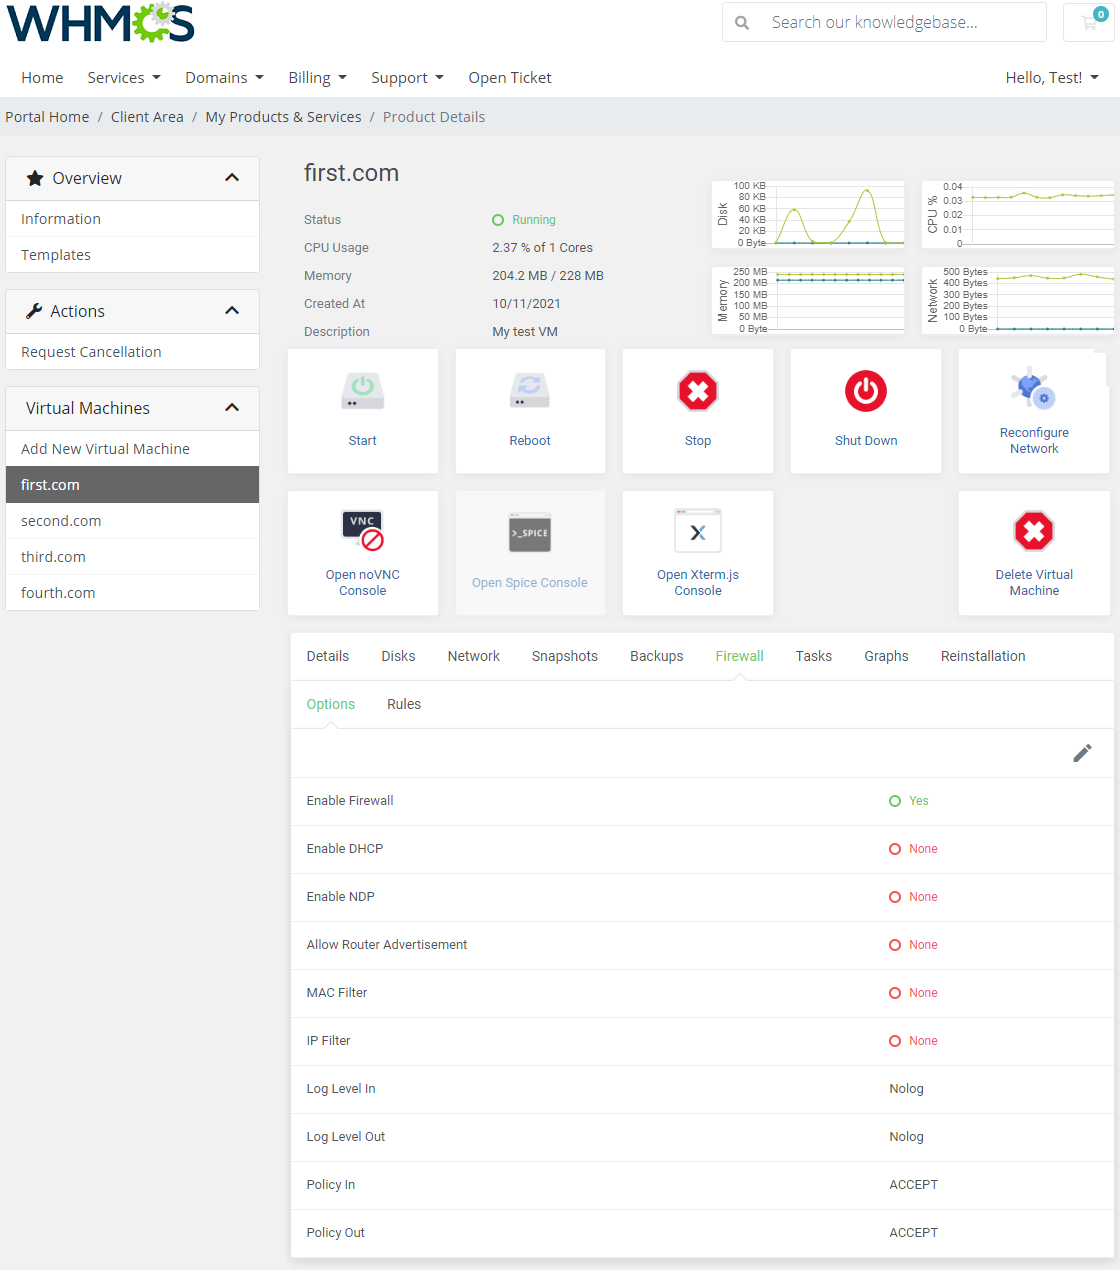Viewport: 1120px width, 1270px height.
Task: Click the Reconfigure Network icon
Action: (1032, 387)
